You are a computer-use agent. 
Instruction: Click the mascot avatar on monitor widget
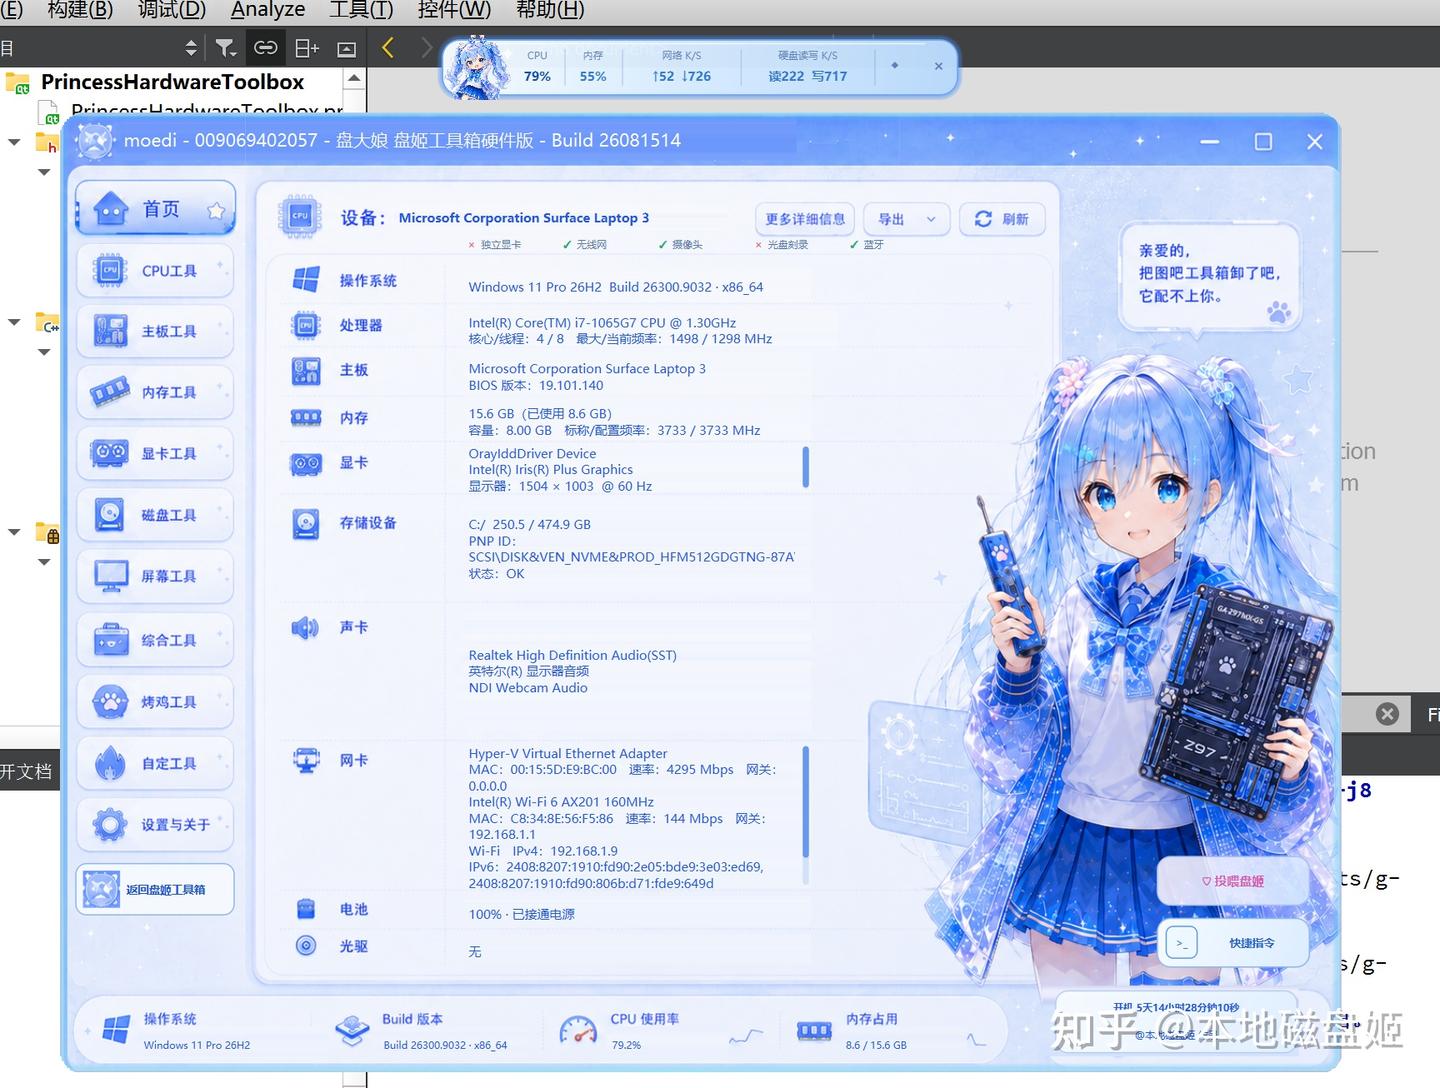click(x=476, y=68)
